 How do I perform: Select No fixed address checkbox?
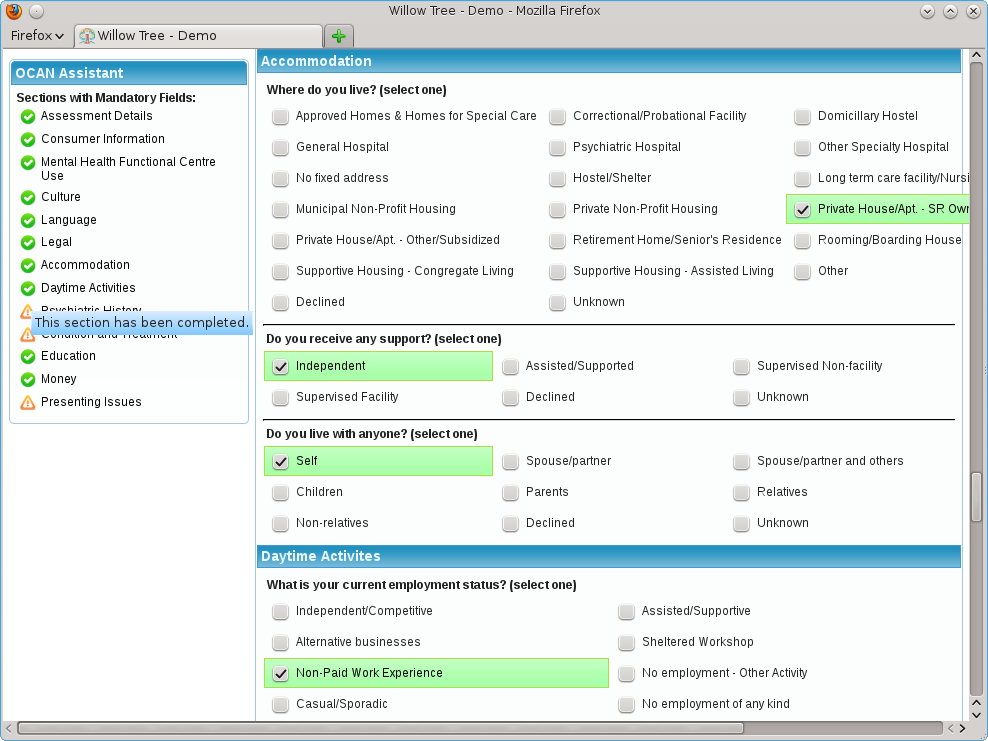tap(280, 178)
